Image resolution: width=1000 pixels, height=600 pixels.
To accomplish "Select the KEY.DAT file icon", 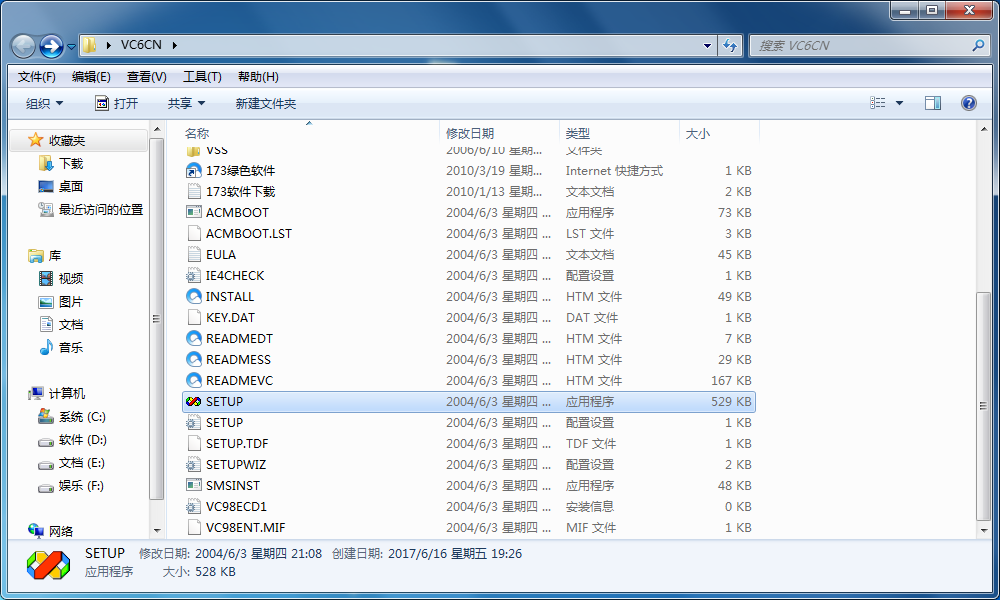I will (x=193, y=318).
